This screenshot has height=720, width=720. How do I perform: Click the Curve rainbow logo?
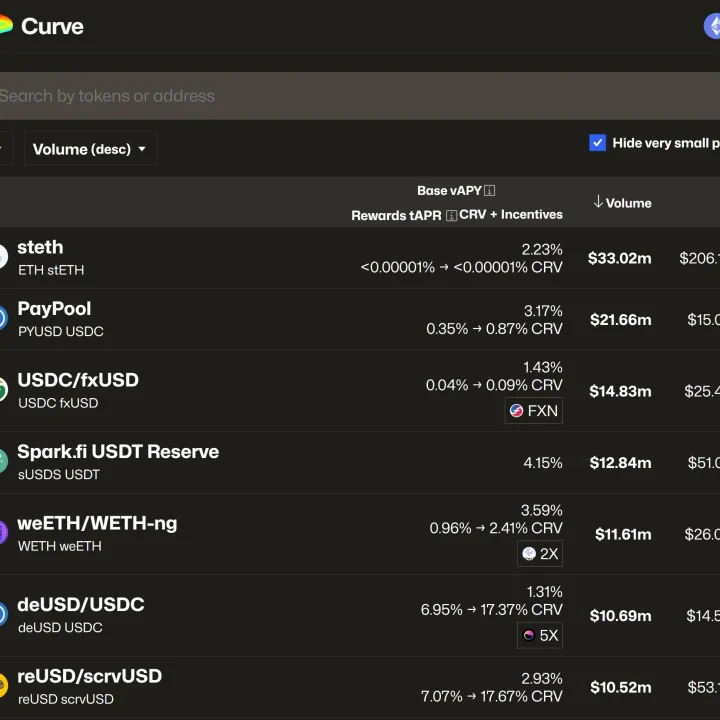(x=6, y=26)
